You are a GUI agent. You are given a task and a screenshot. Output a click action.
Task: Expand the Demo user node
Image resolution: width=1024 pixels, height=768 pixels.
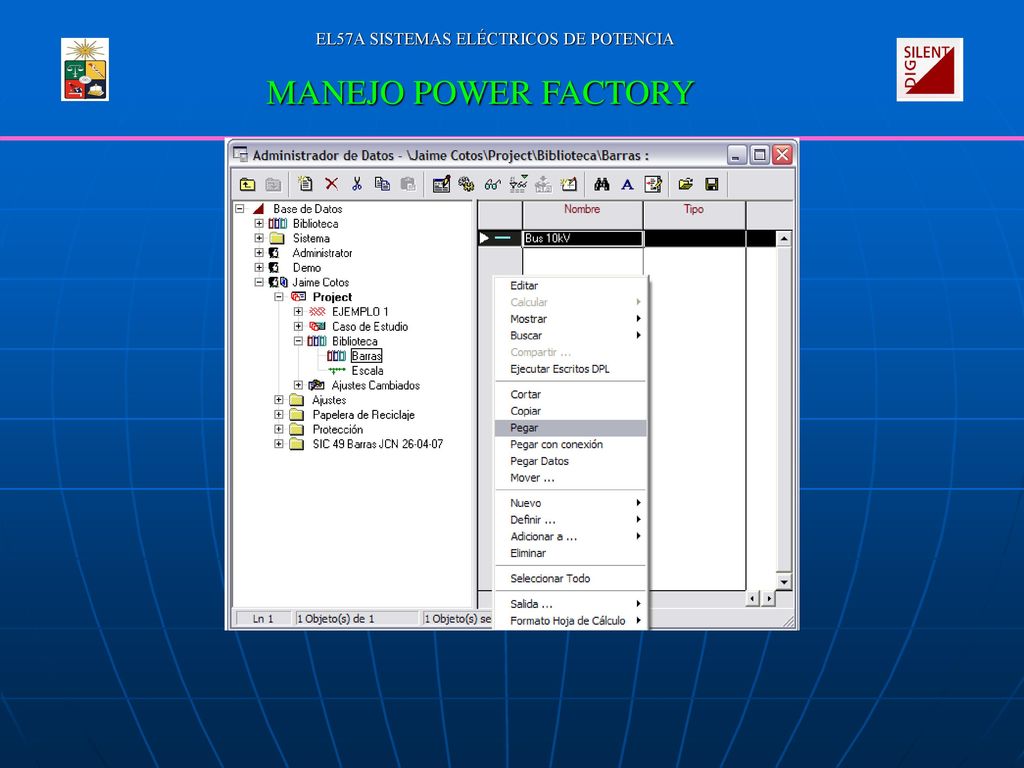point(259,268)
